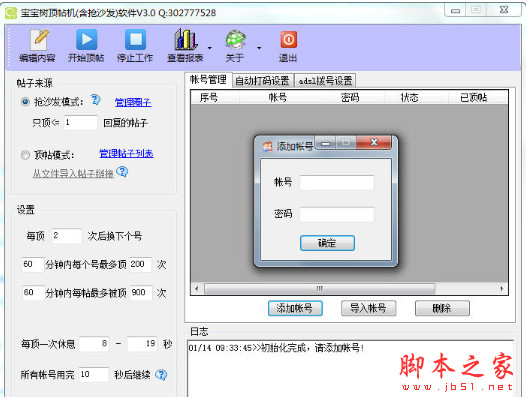
Task: Focus the 每顶 times-before-switch field
Action: (66, 236)
